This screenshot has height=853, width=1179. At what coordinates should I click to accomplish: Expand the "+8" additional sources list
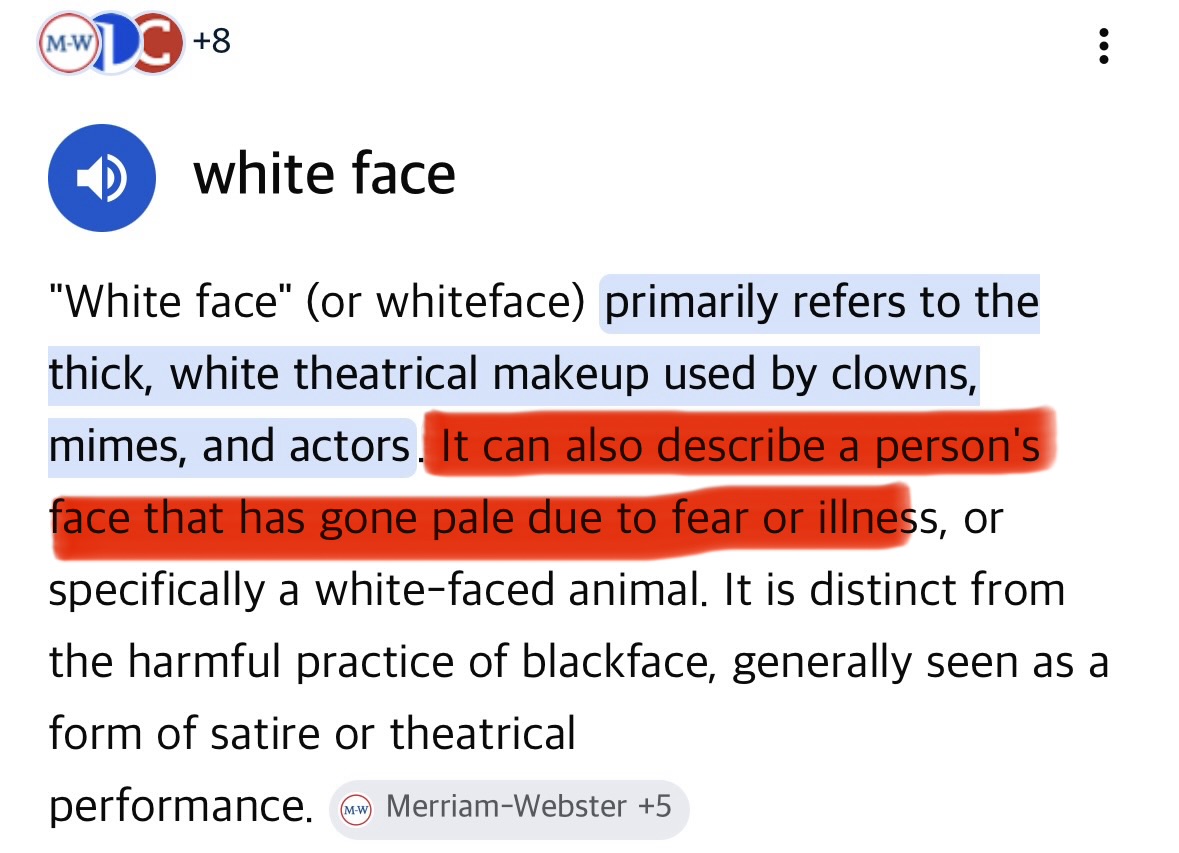pyautogui.click(x=210, y=43)
